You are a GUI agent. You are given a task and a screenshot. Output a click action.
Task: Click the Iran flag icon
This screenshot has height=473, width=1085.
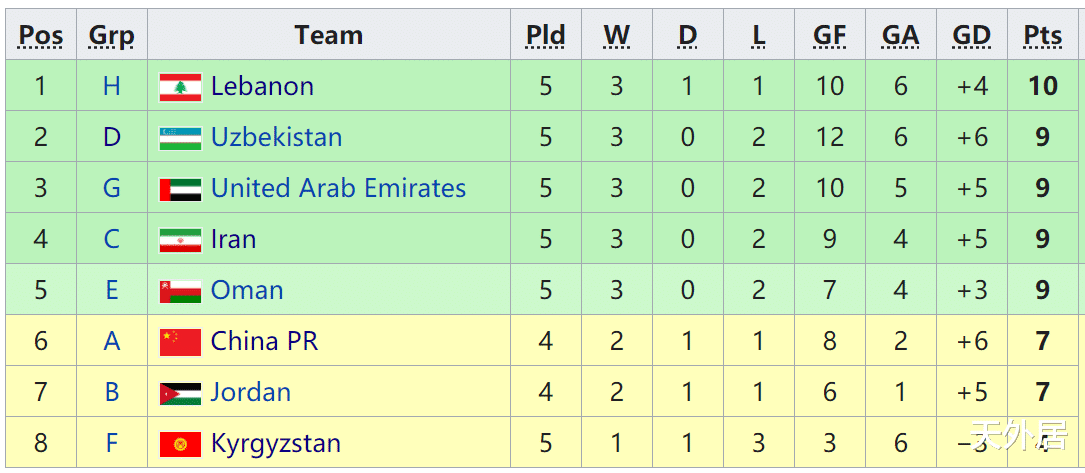pos(180,240)
